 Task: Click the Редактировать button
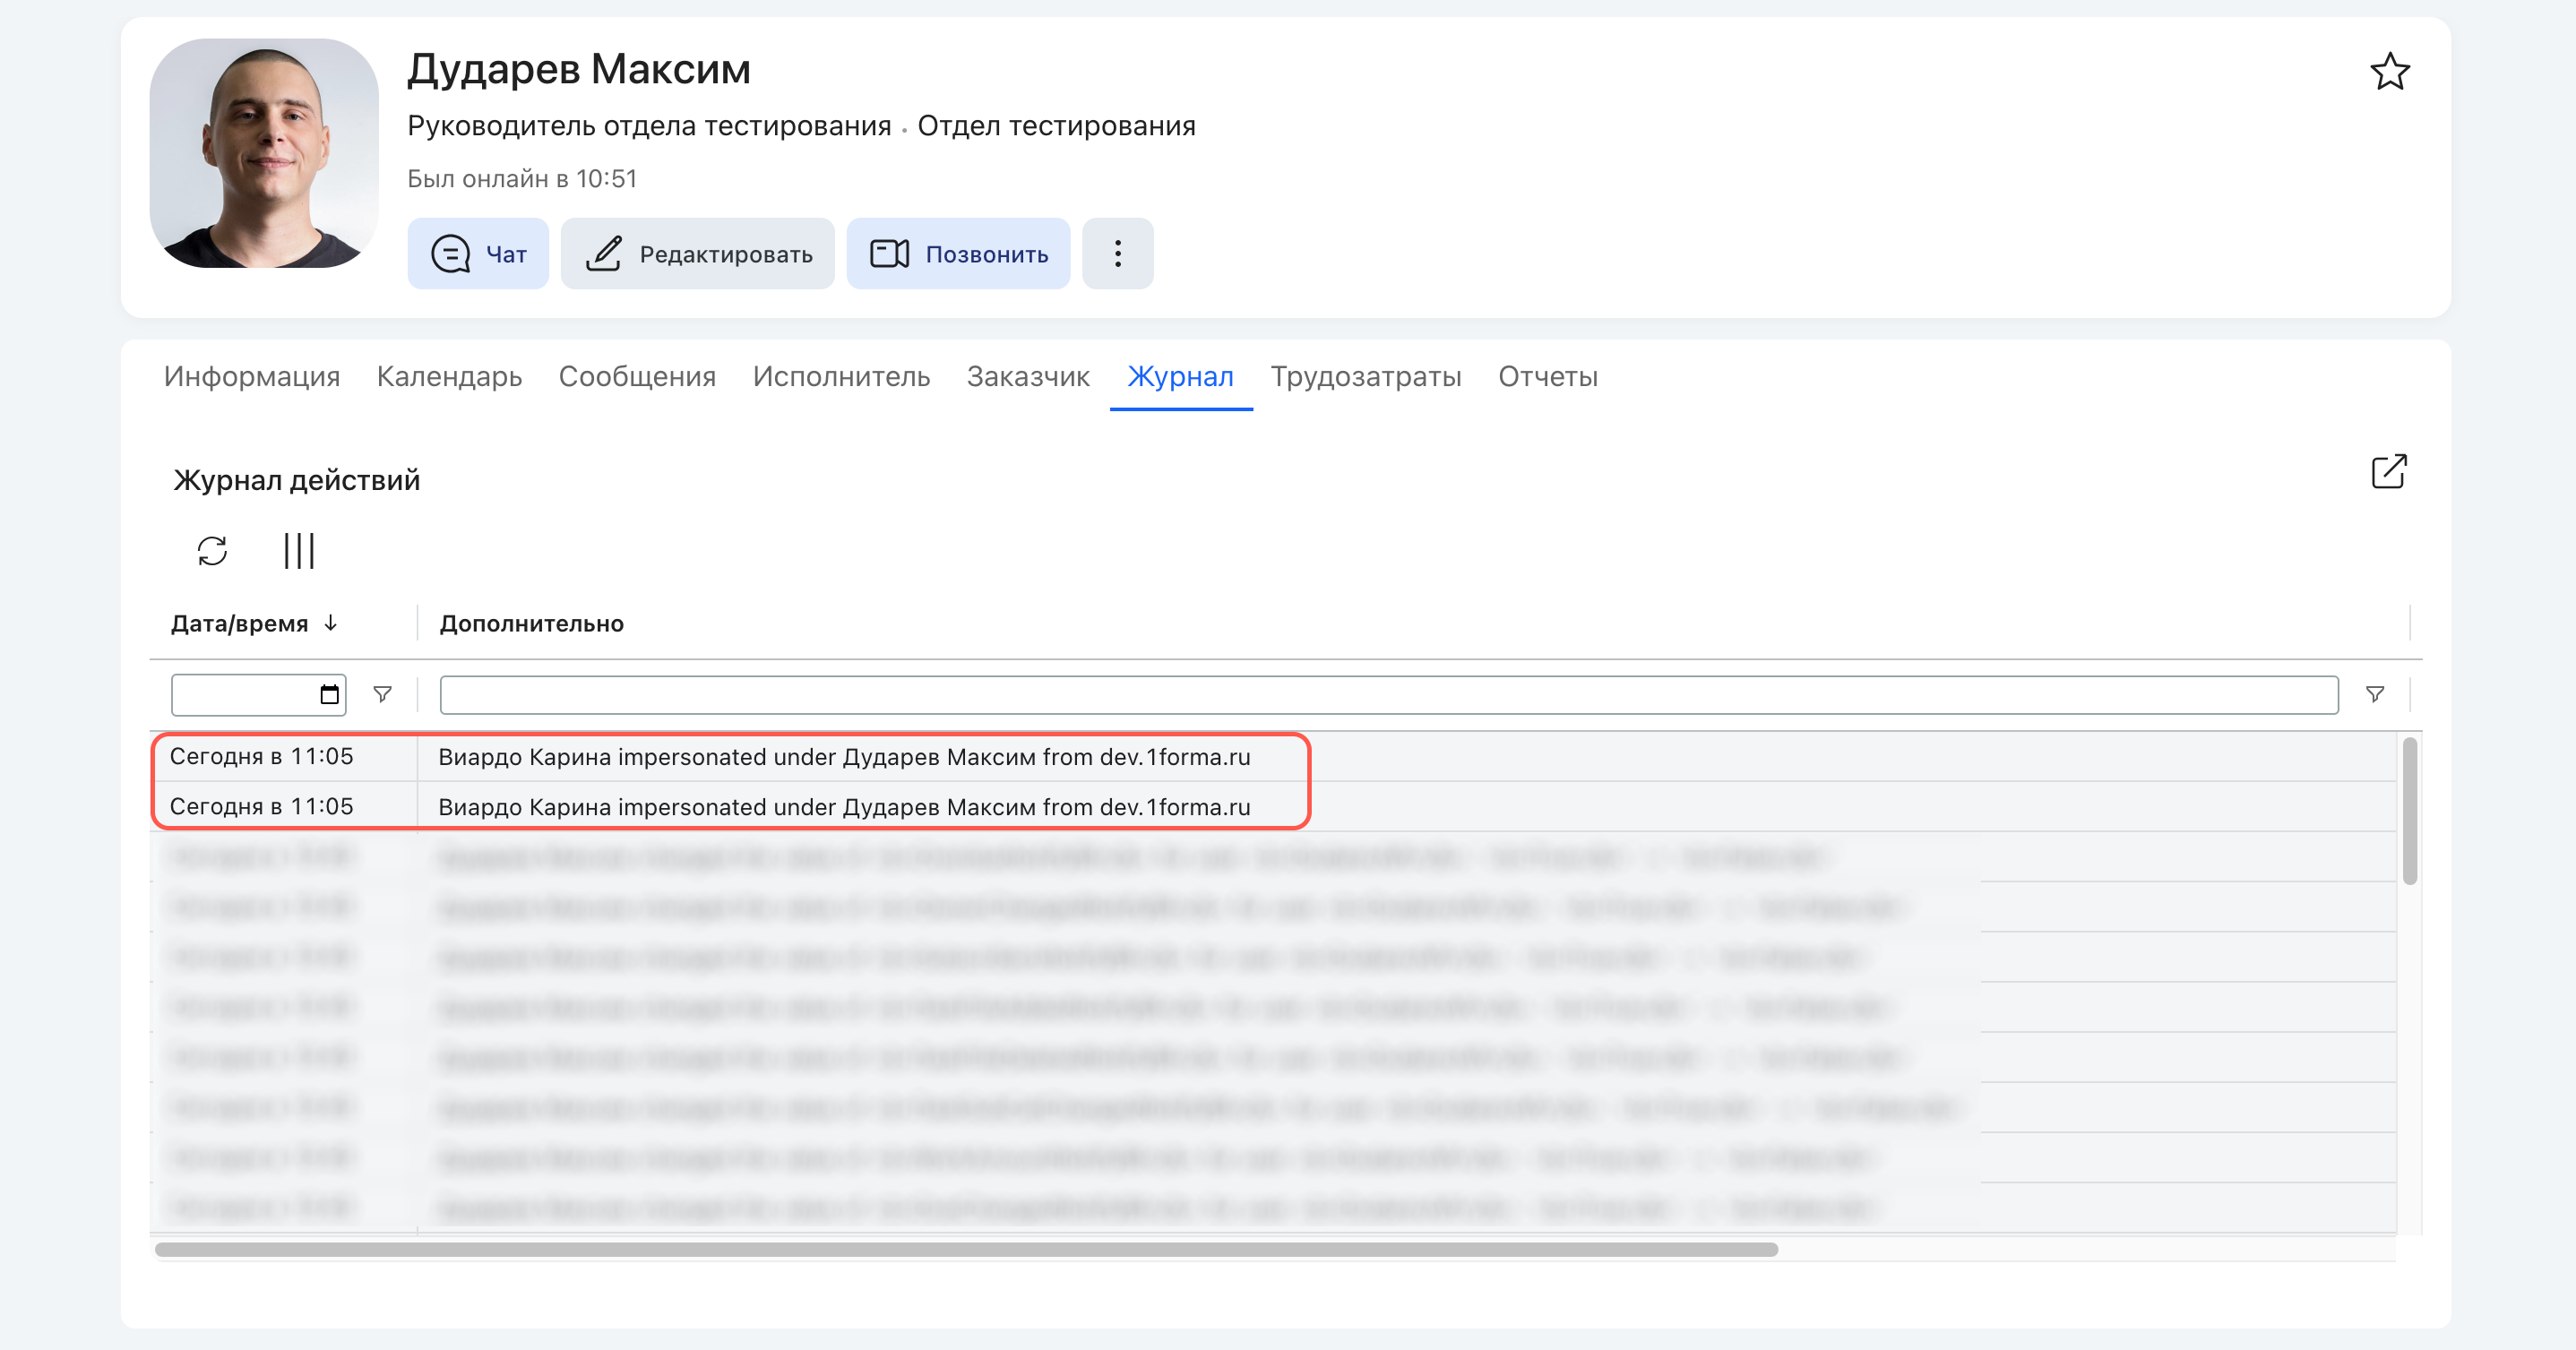[697, 254]
